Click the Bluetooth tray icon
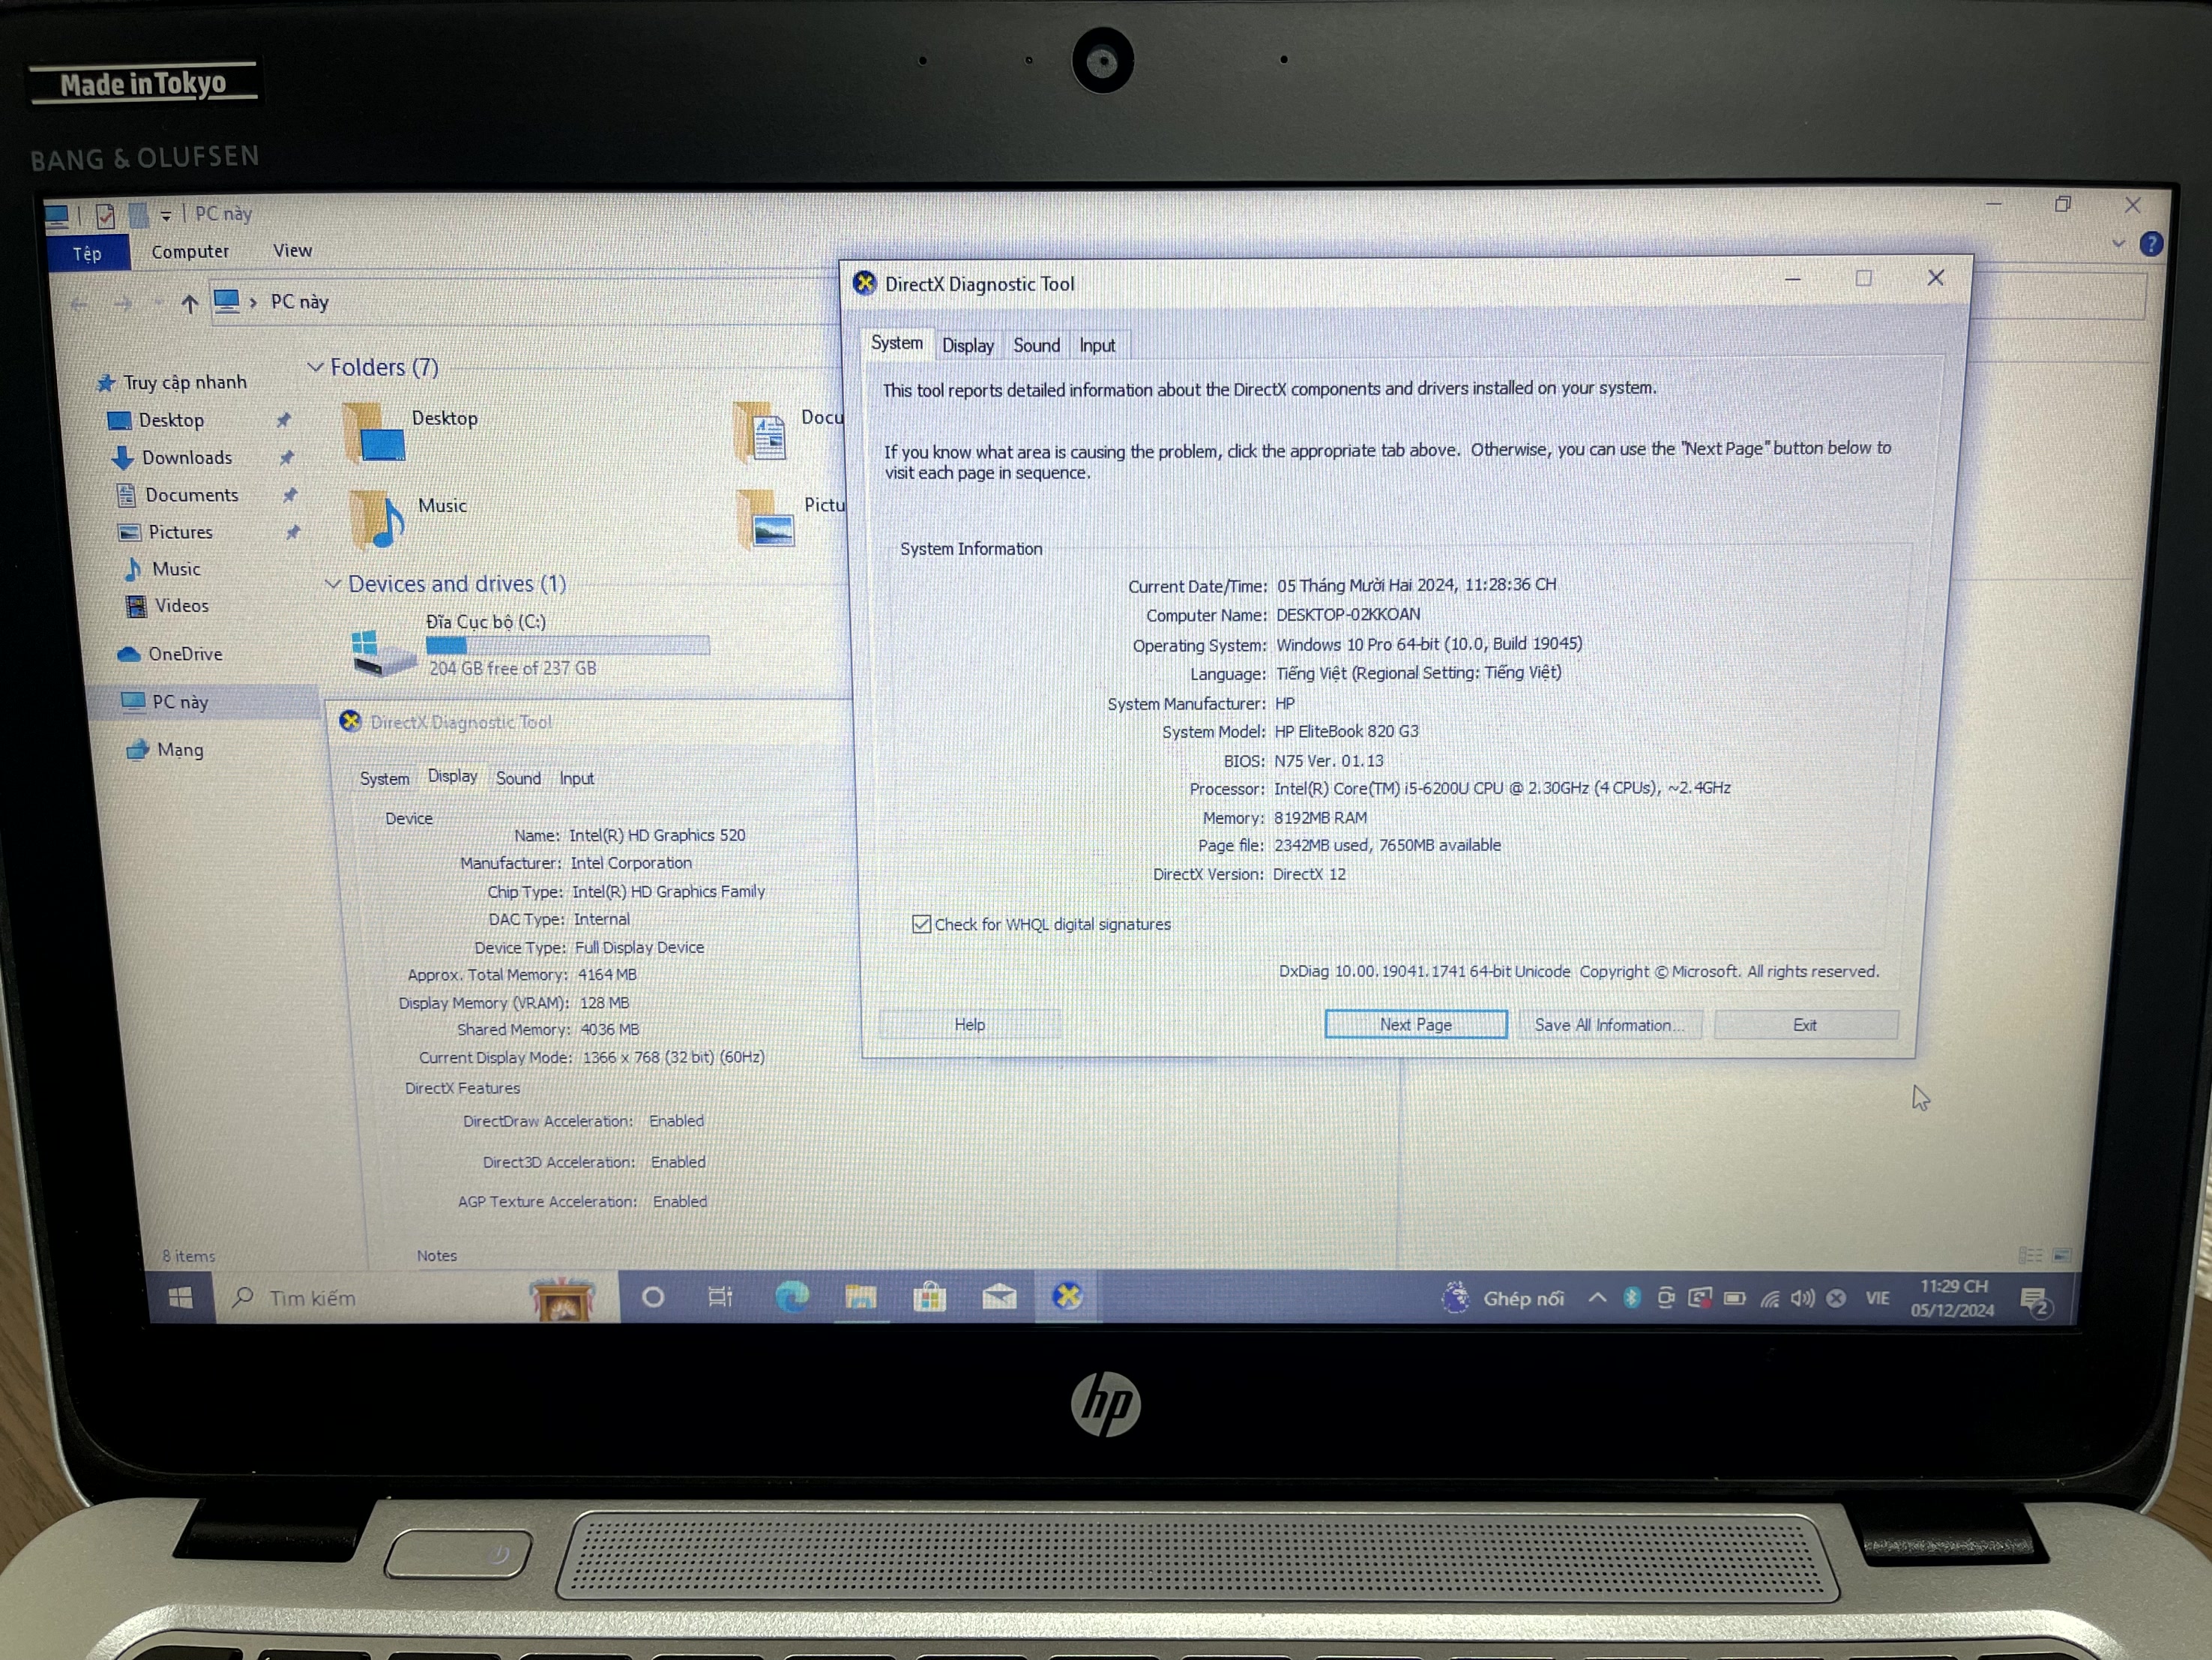 tap(1631, 1298)
